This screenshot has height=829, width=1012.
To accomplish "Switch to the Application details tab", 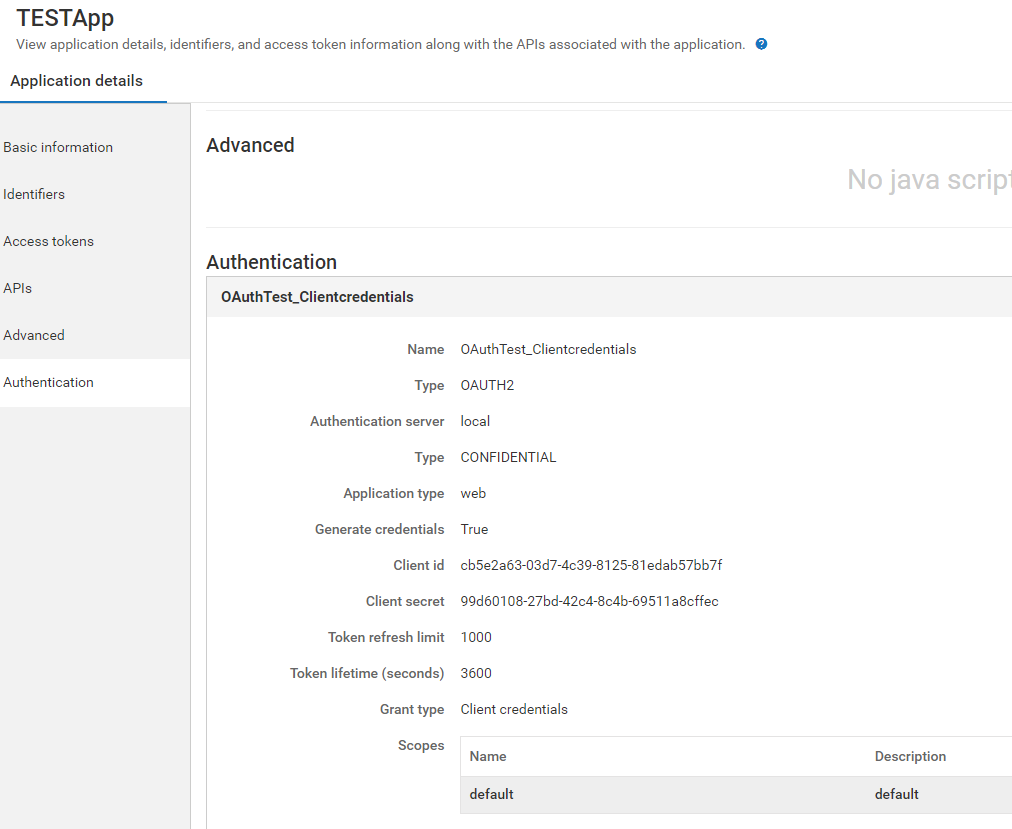I will 76,81.
